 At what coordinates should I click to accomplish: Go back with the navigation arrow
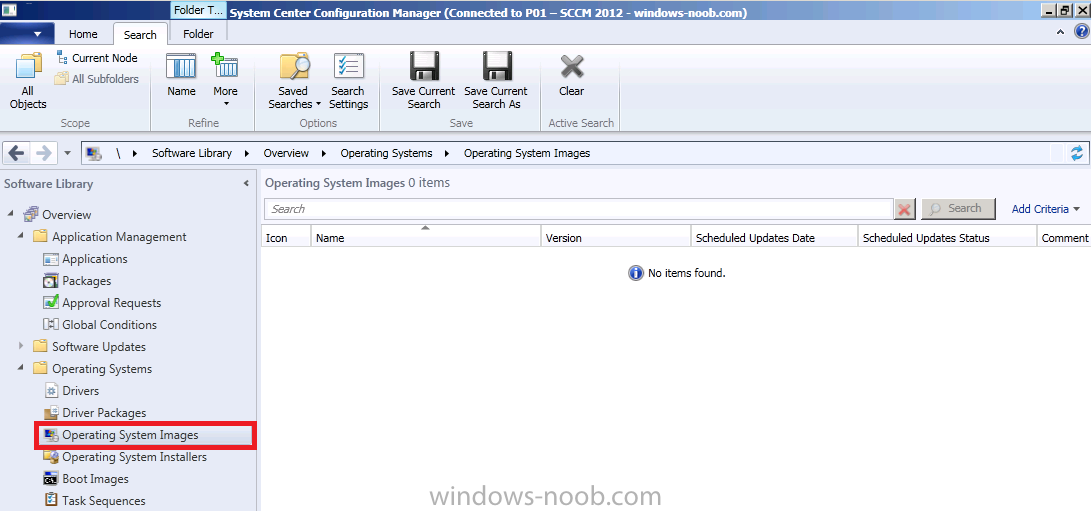(x=17, y=153)
